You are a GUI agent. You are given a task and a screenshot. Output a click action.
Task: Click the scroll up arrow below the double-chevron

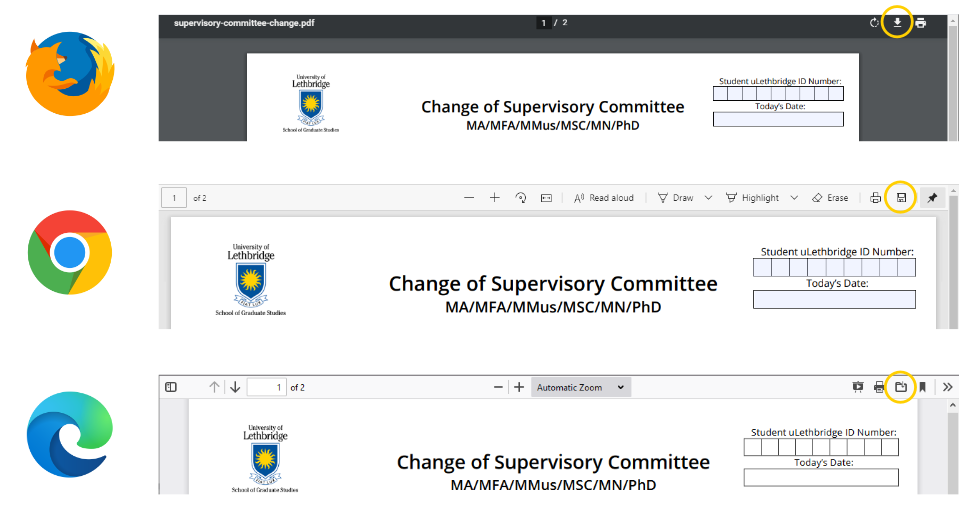coord(952,405)
